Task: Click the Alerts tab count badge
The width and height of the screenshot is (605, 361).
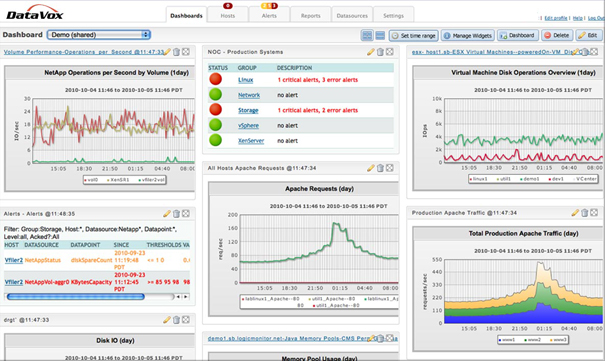Action: pos(269,5)
